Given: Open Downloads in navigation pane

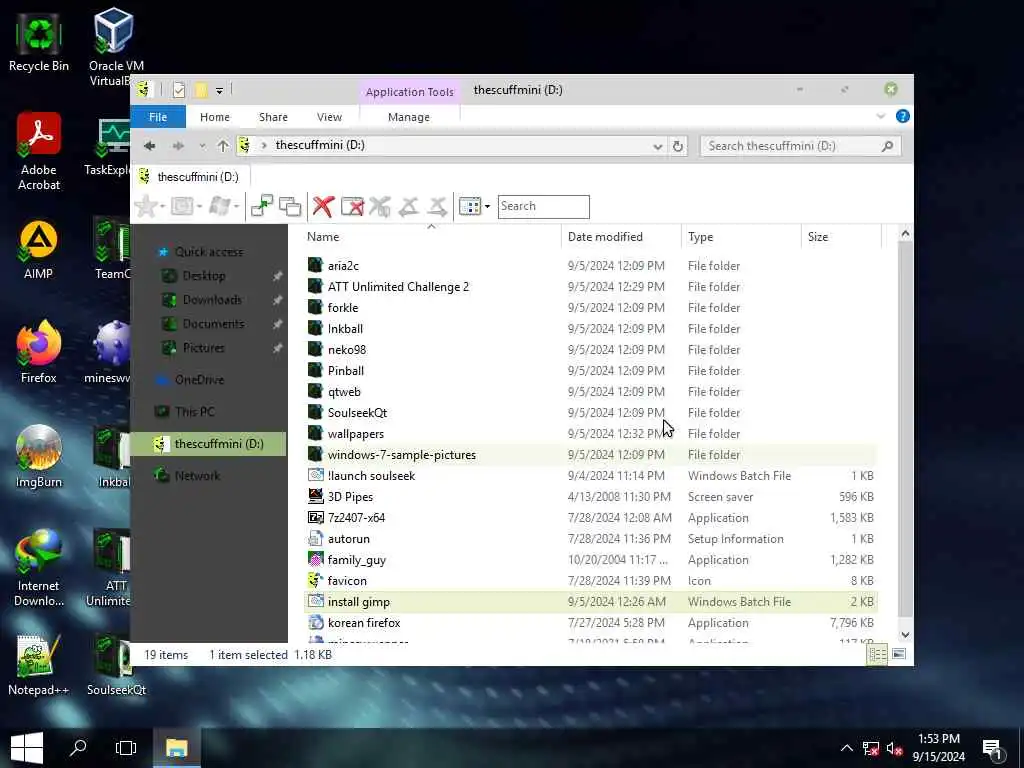Looking at the screenshot, I should coord(212,300).
